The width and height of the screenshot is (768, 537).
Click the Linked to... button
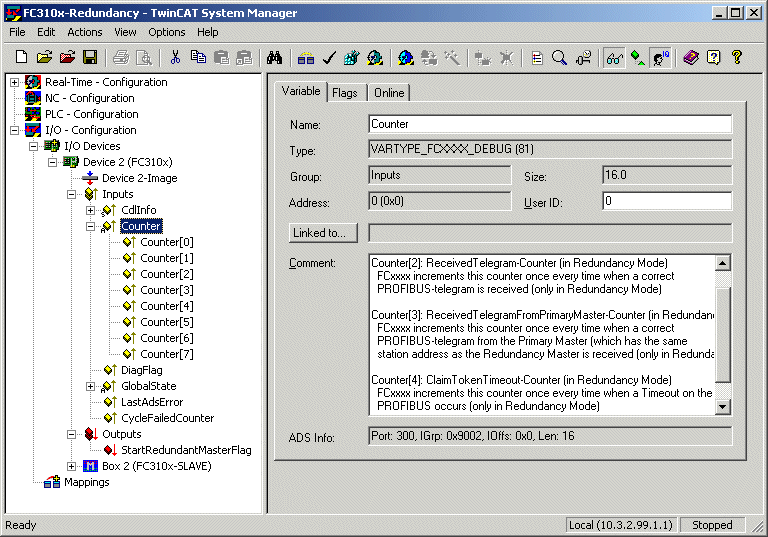(x=323, y=233)
